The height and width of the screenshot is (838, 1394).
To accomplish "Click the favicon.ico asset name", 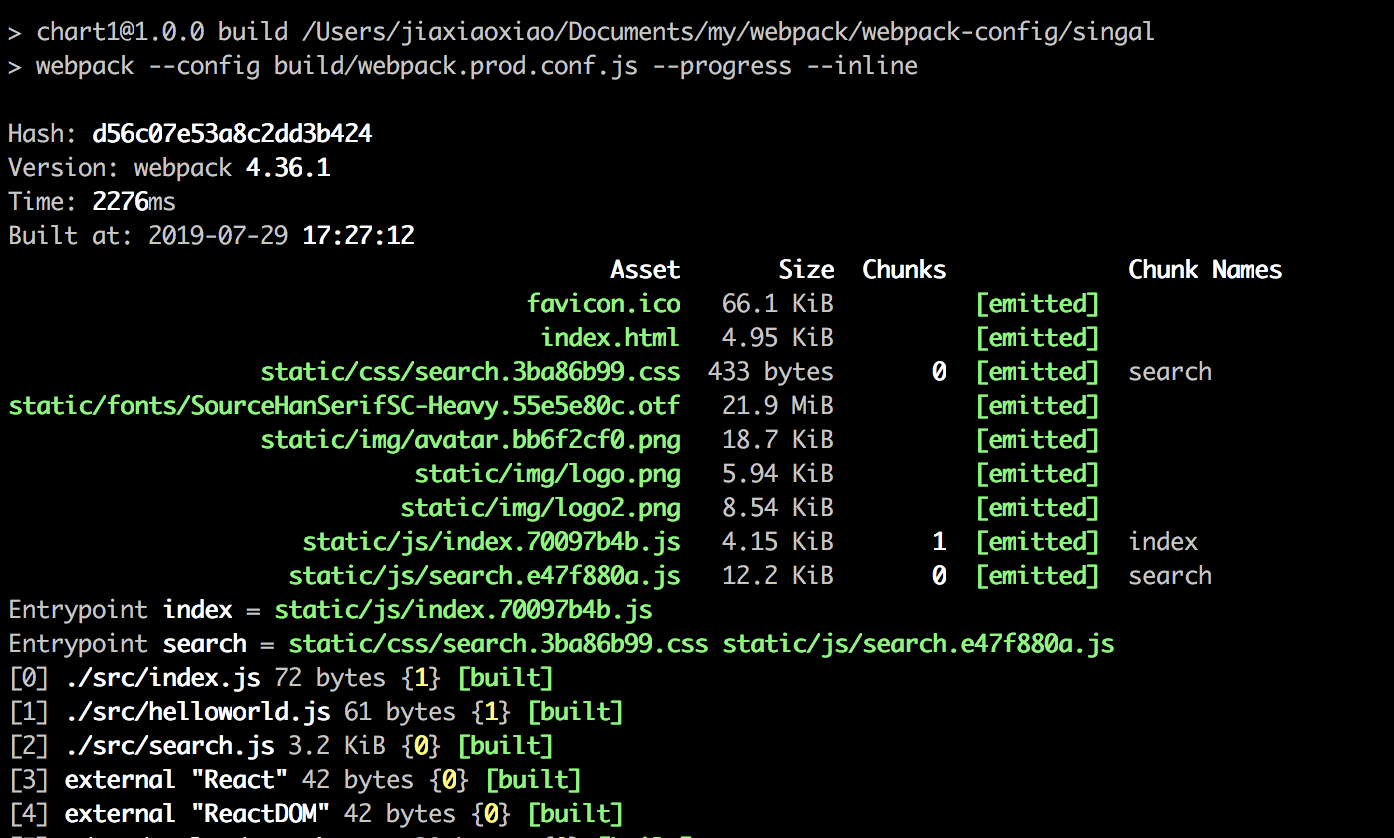I will click(x=603, y=304).
